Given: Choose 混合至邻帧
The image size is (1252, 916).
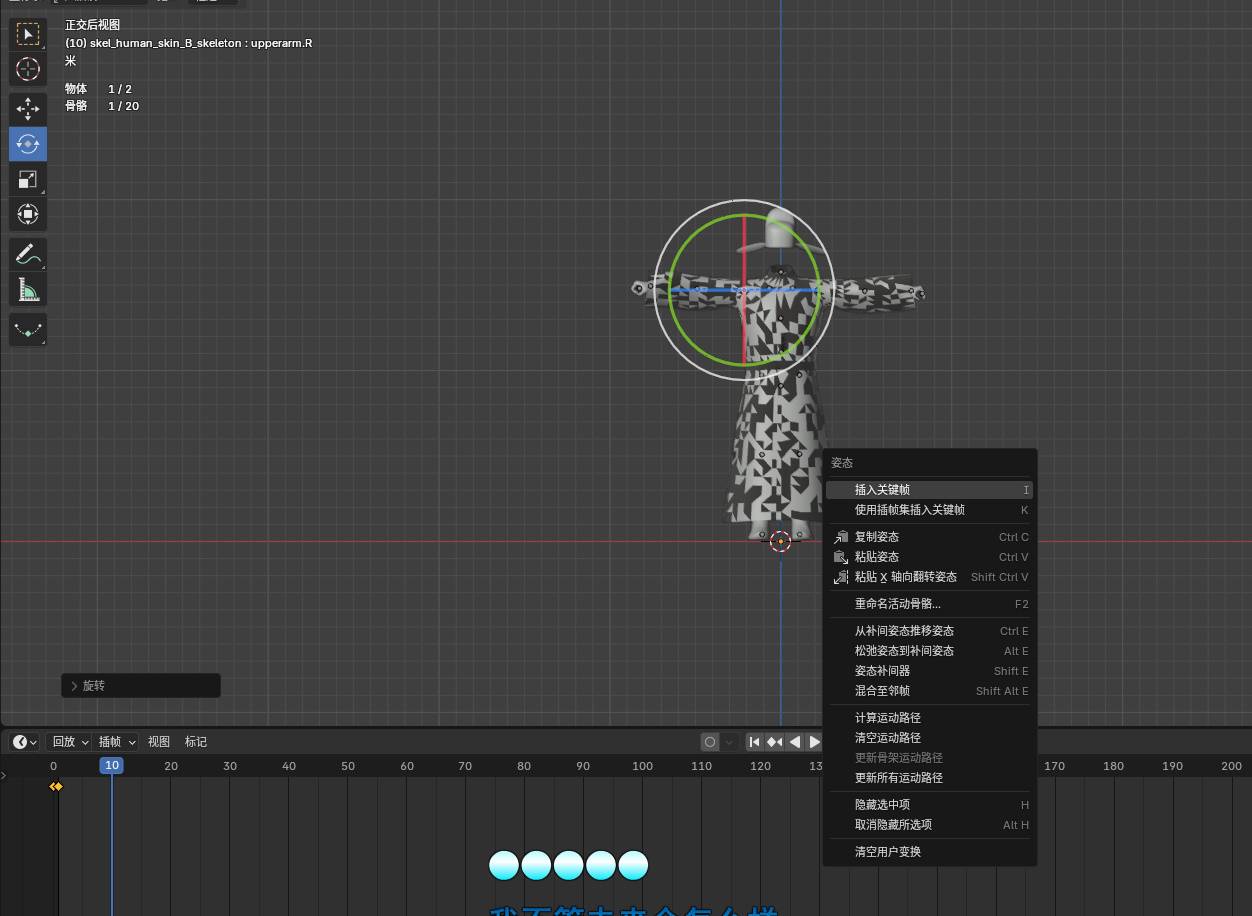Looking at the screenshot, I should click(930, 691).
